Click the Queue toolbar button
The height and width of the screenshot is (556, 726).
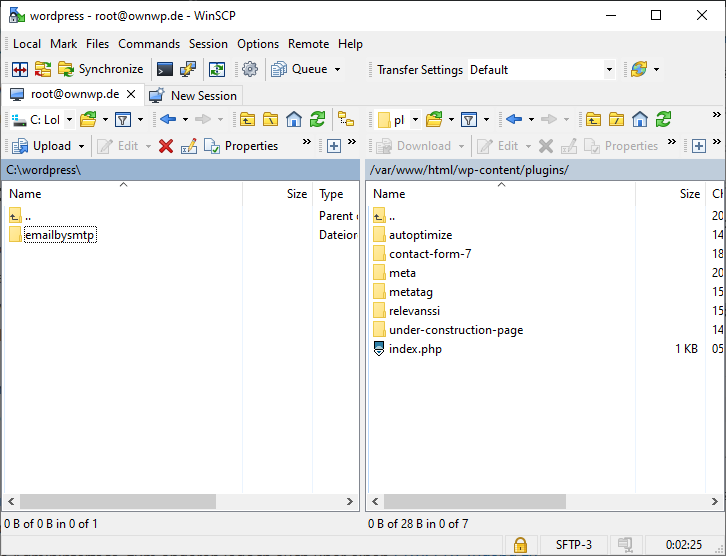(x=299, y=69)
